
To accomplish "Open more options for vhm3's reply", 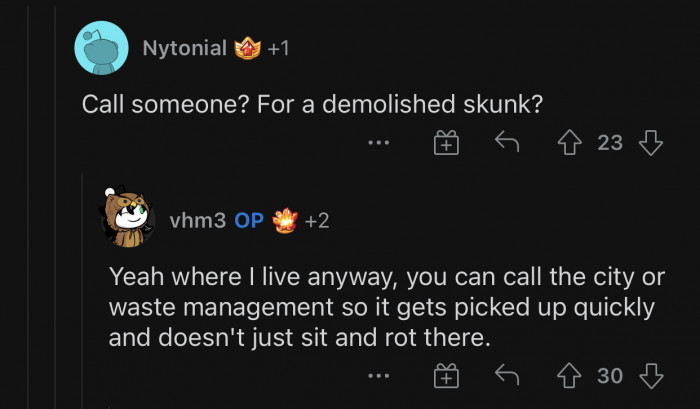I will pyautogui.click(x=378, y=376).
